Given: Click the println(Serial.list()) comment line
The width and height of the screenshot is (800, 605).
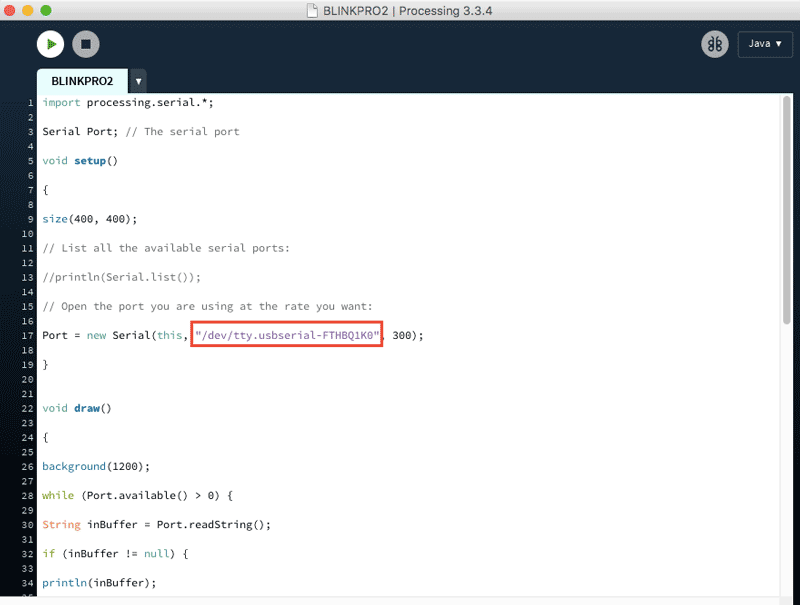Looking at the screenshot, I should pyautogui.click(x=121, y=277).
